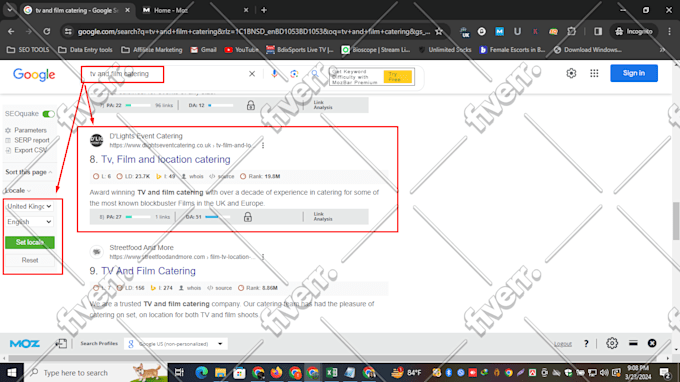Open Link Analysis on the PA: 22 bar
This screenshot has height=382, width=680.
pyautogui.click(x=323, y=105)
